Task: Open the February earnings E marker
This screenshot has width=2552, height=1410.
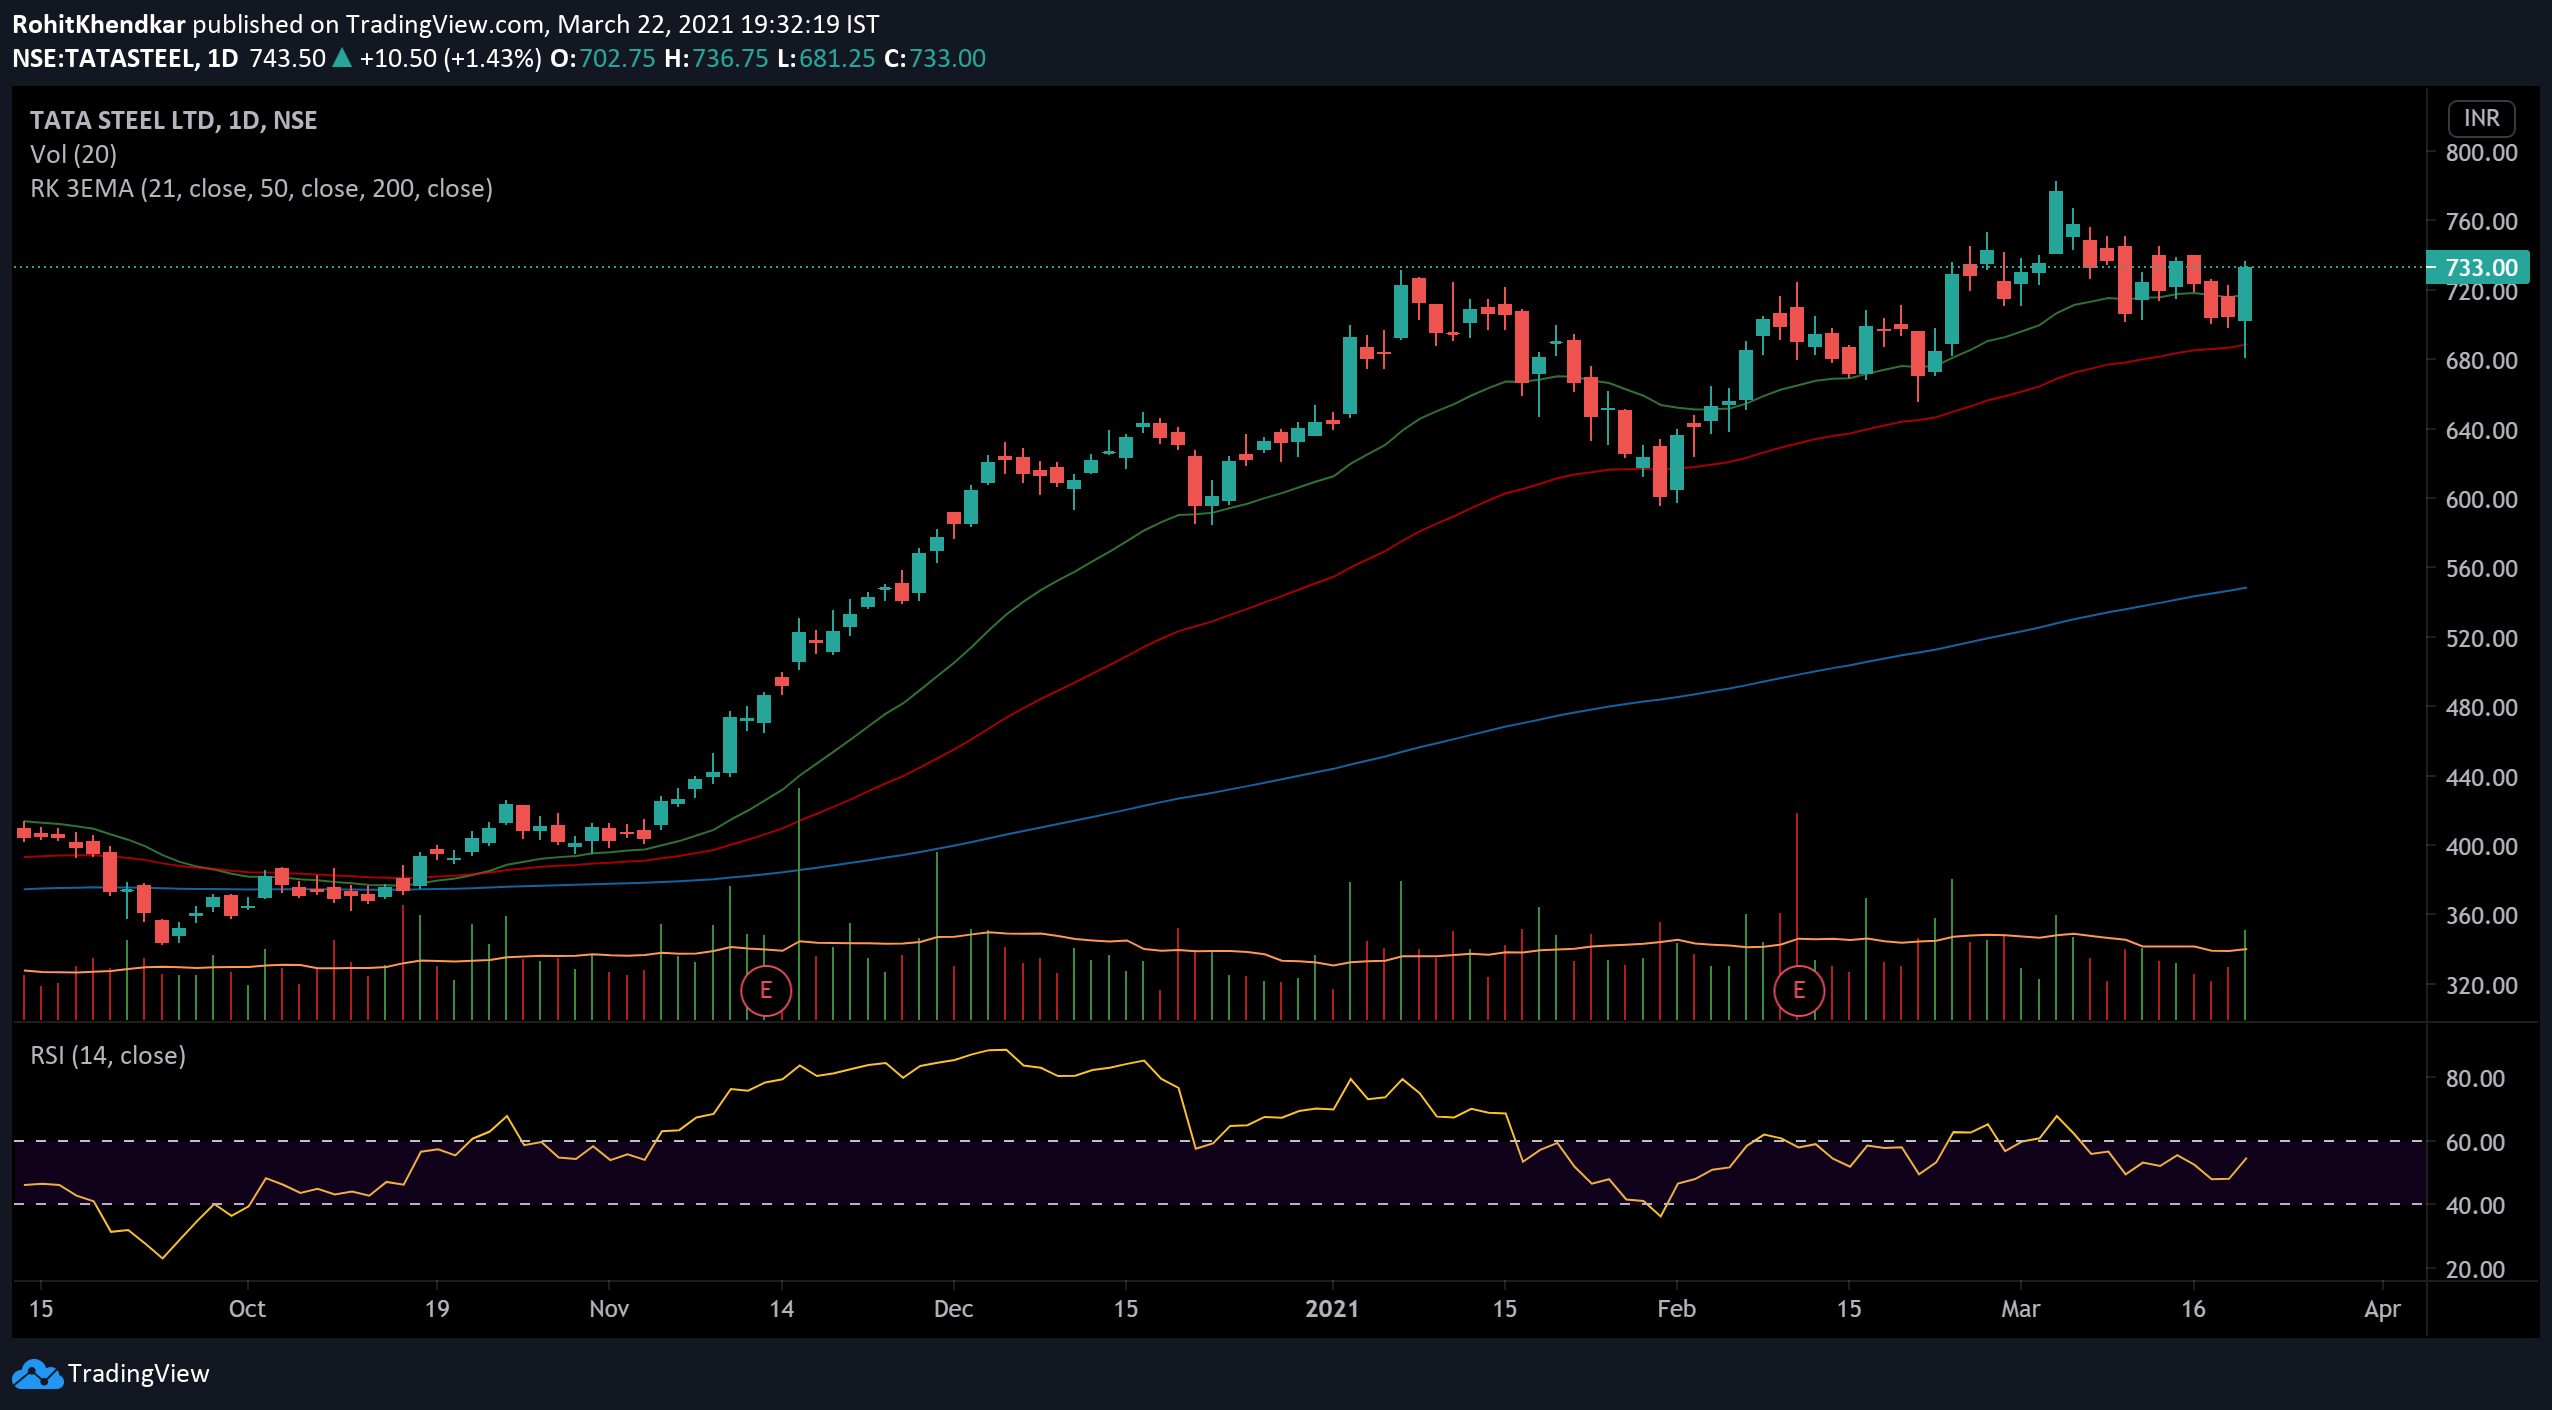Action: coord(1799,991)
